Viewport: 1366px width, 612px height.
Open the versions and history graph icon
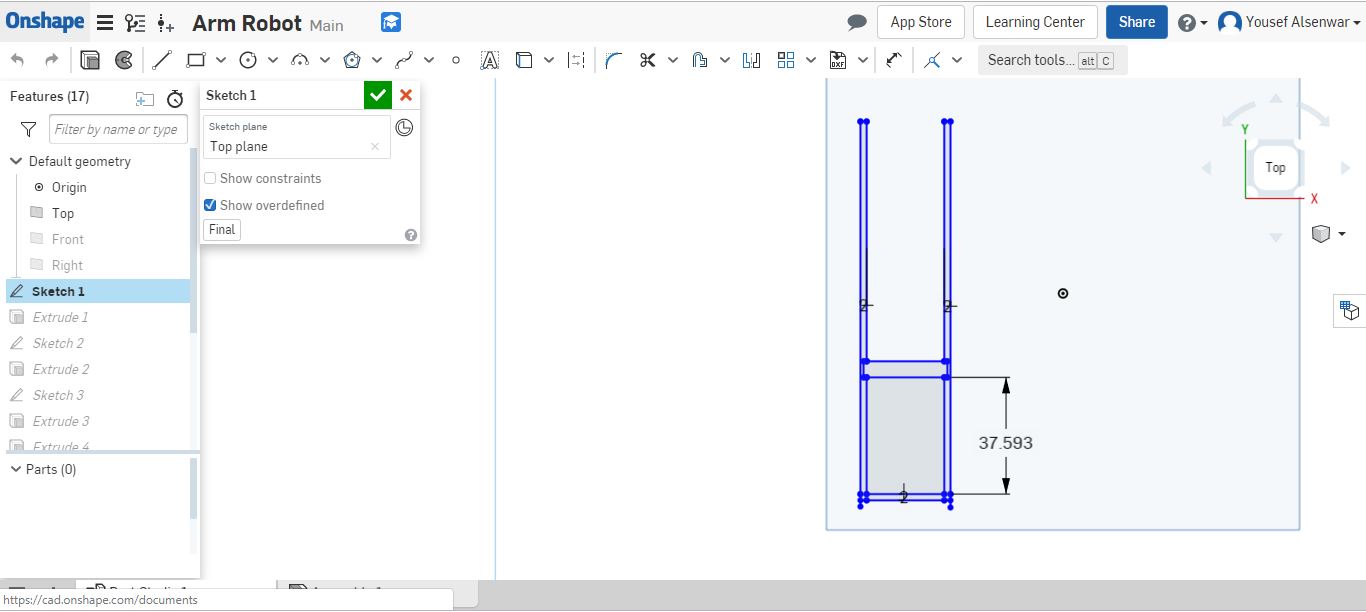[x=135, y=23]
